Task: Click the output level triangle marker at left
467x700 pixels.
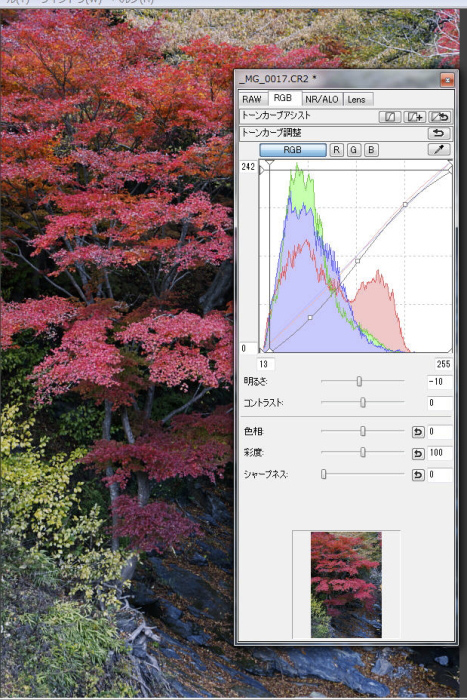Action: pyautogui.click(x=262, y=170)
